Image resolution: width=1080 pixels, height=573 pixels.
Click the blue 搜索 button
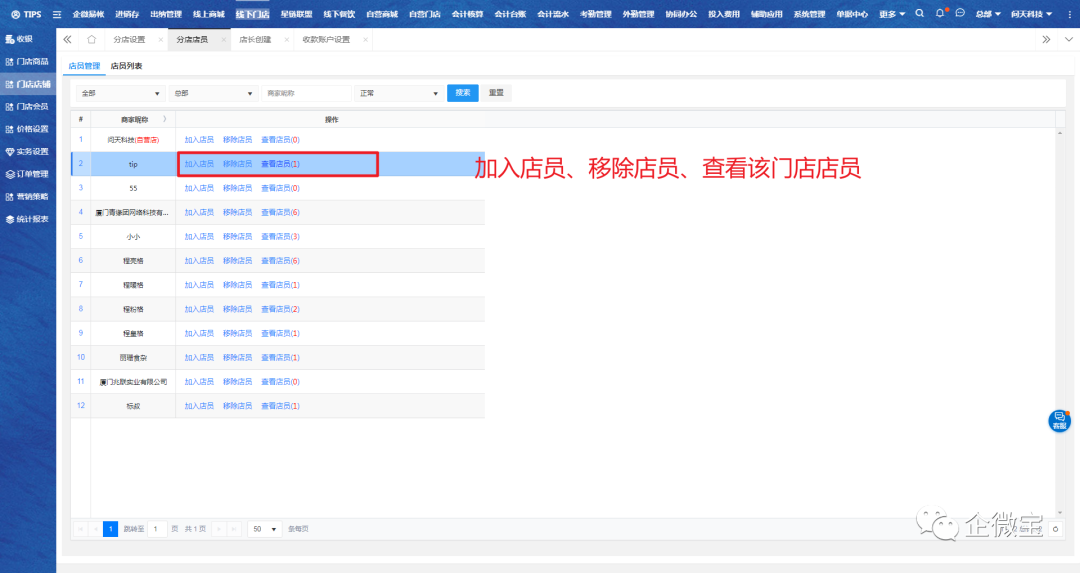pos(462,93)
